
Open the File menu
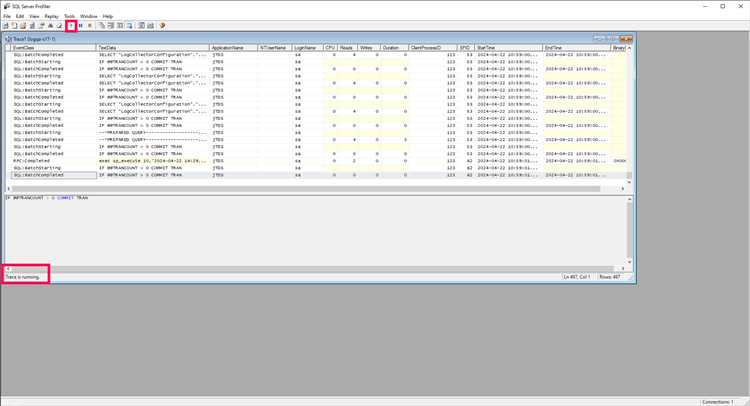(x=7, y=16)
